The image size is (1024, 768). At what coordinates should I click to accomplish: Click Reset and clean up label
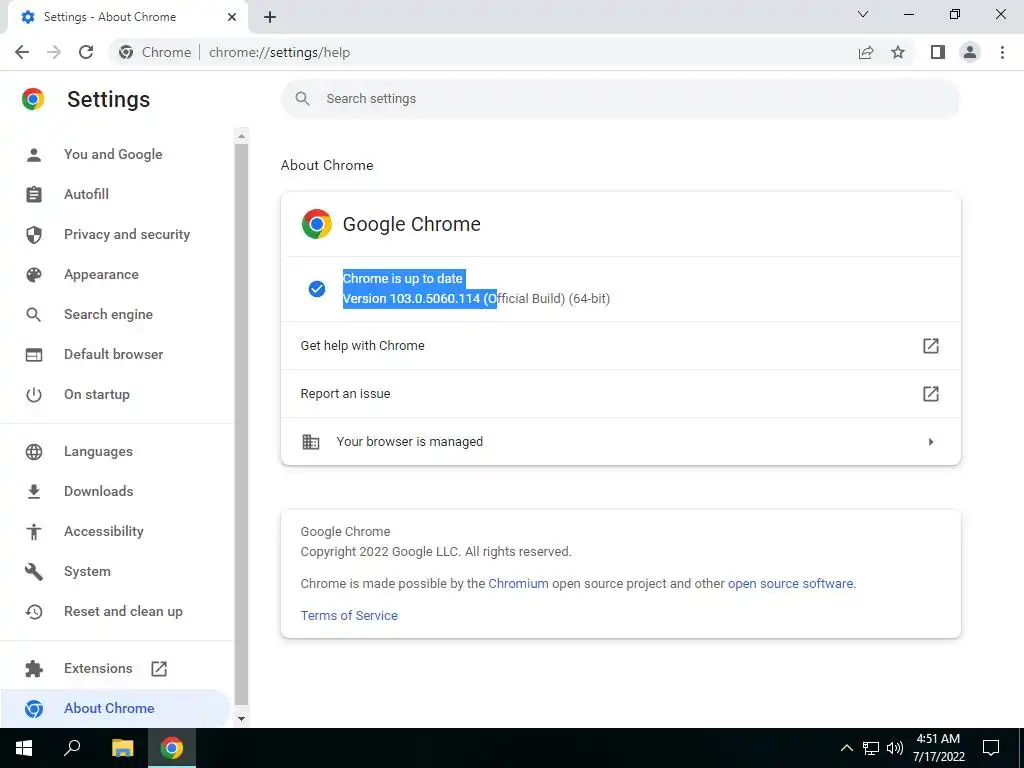123,612
